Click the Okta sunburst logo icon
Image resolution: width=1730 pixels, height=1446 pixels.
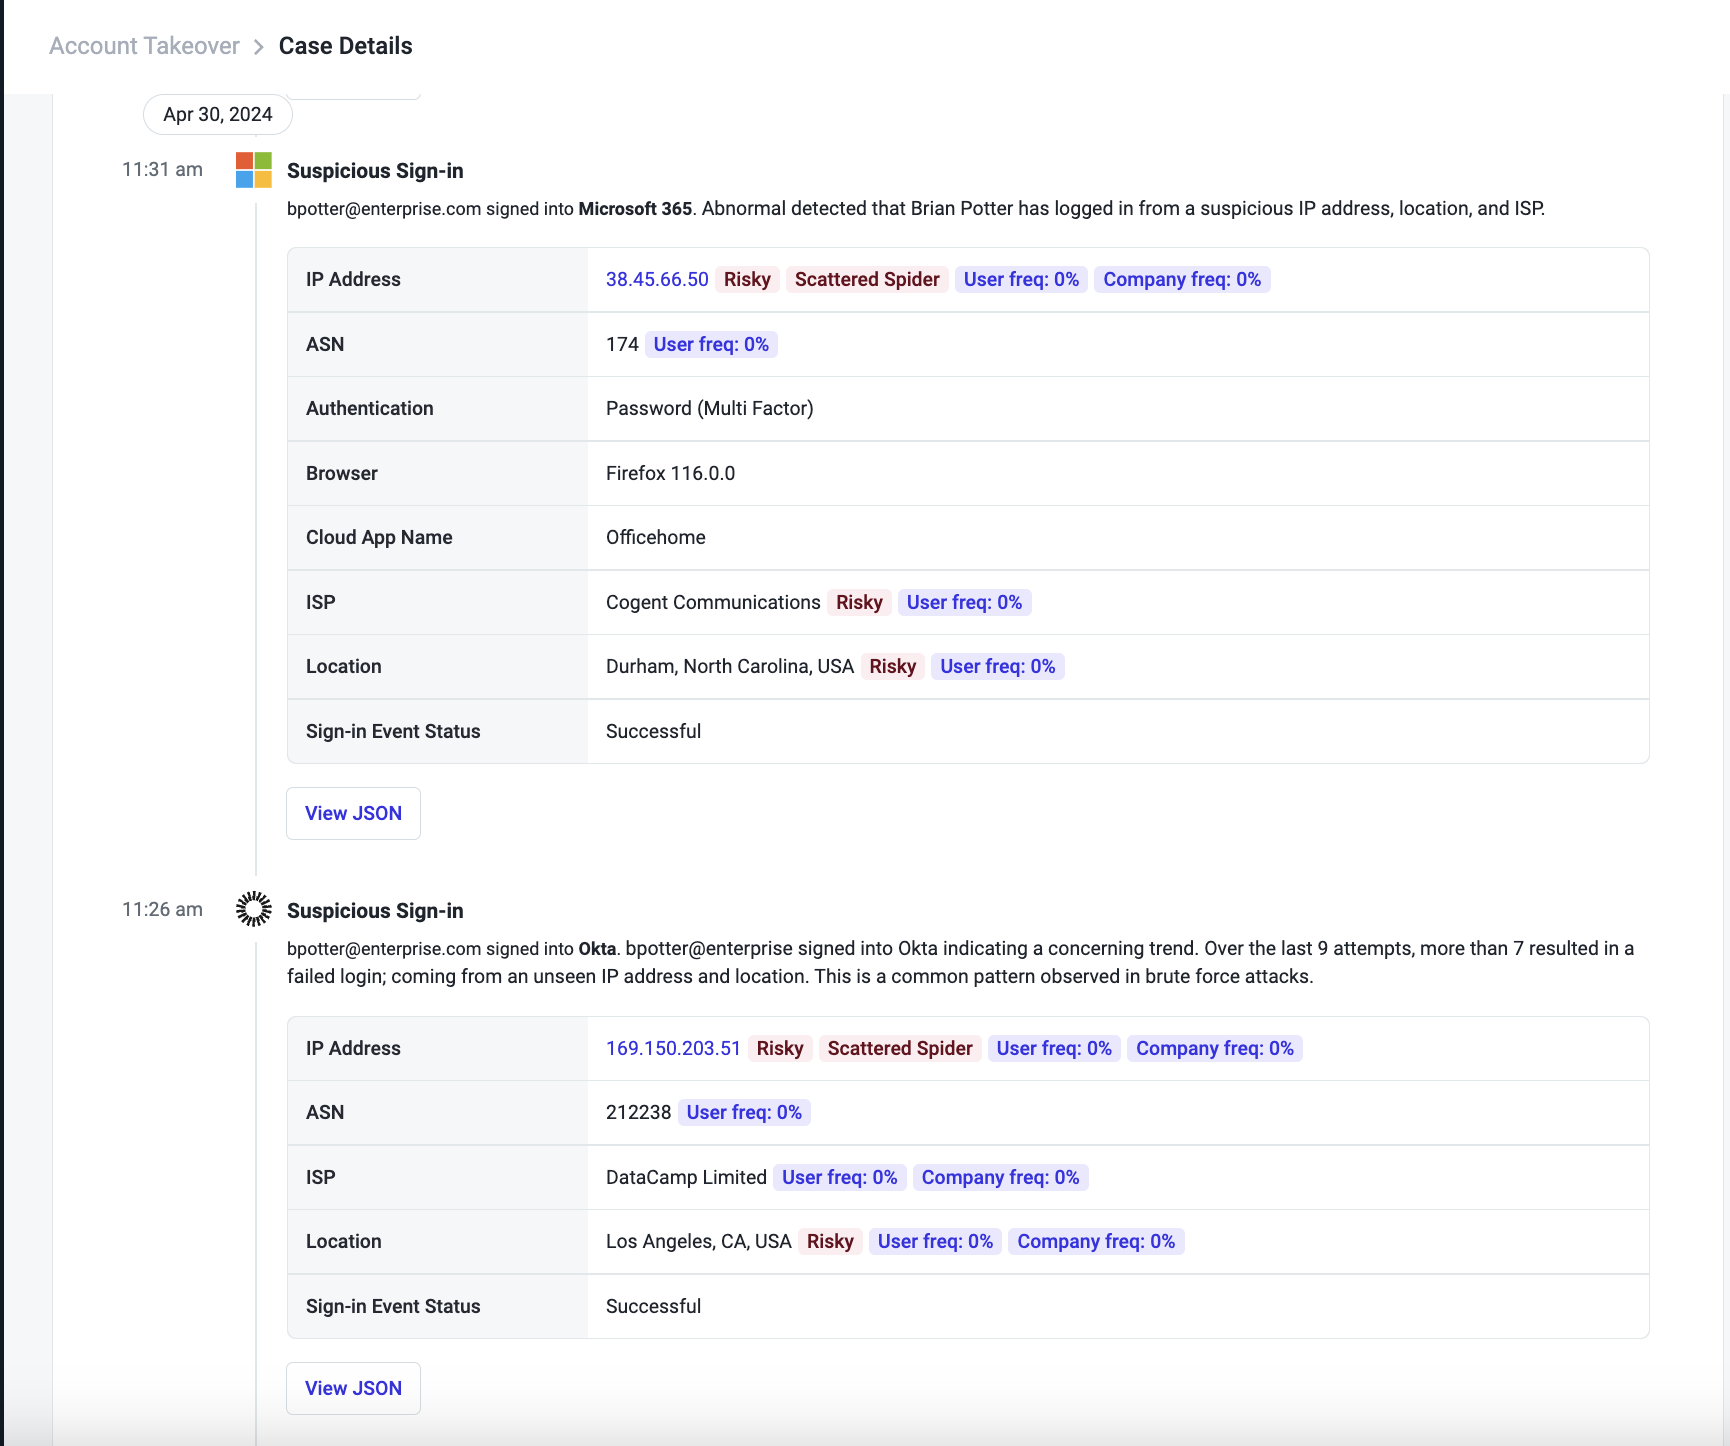pos(254,909)
